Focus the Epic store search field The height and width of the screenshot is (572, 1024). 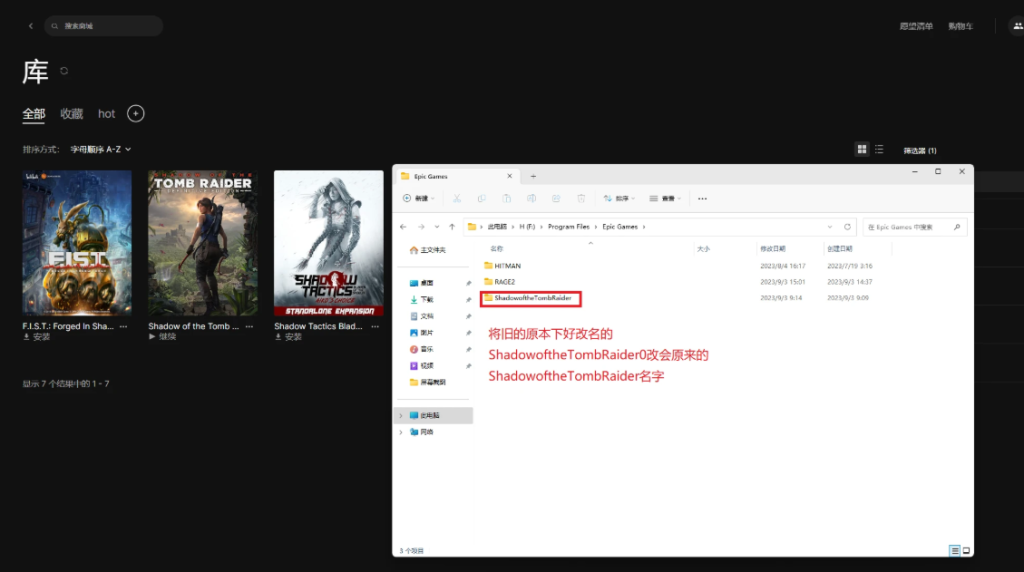pyautogui.click(x=104, y=26)
